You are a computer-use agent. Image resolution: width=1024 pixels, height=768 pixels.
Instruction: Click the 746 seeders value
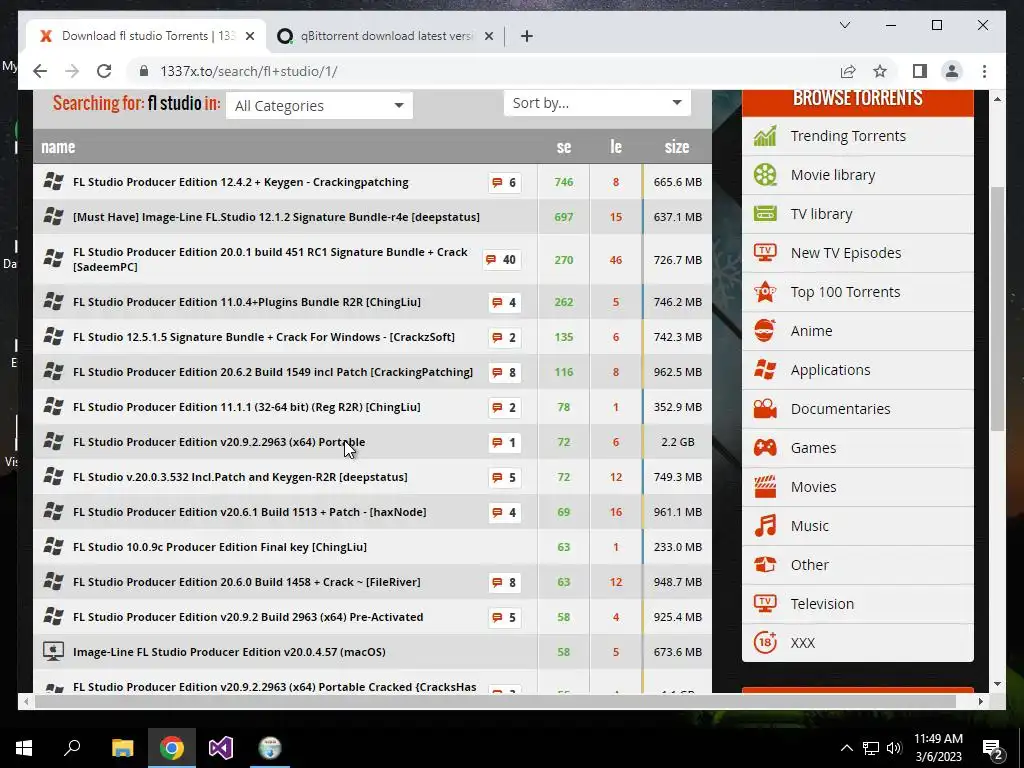click(564, 182)
